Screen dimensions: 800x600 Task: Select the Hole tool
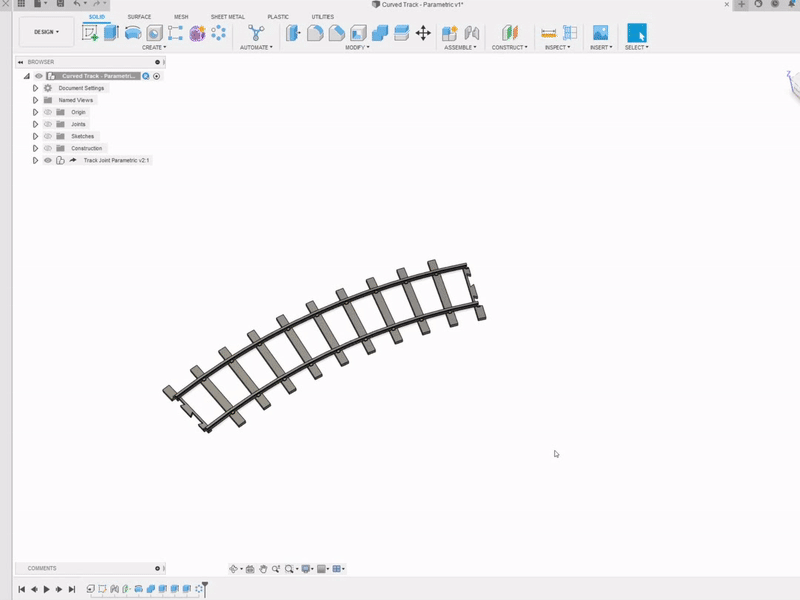pos(154,31)
